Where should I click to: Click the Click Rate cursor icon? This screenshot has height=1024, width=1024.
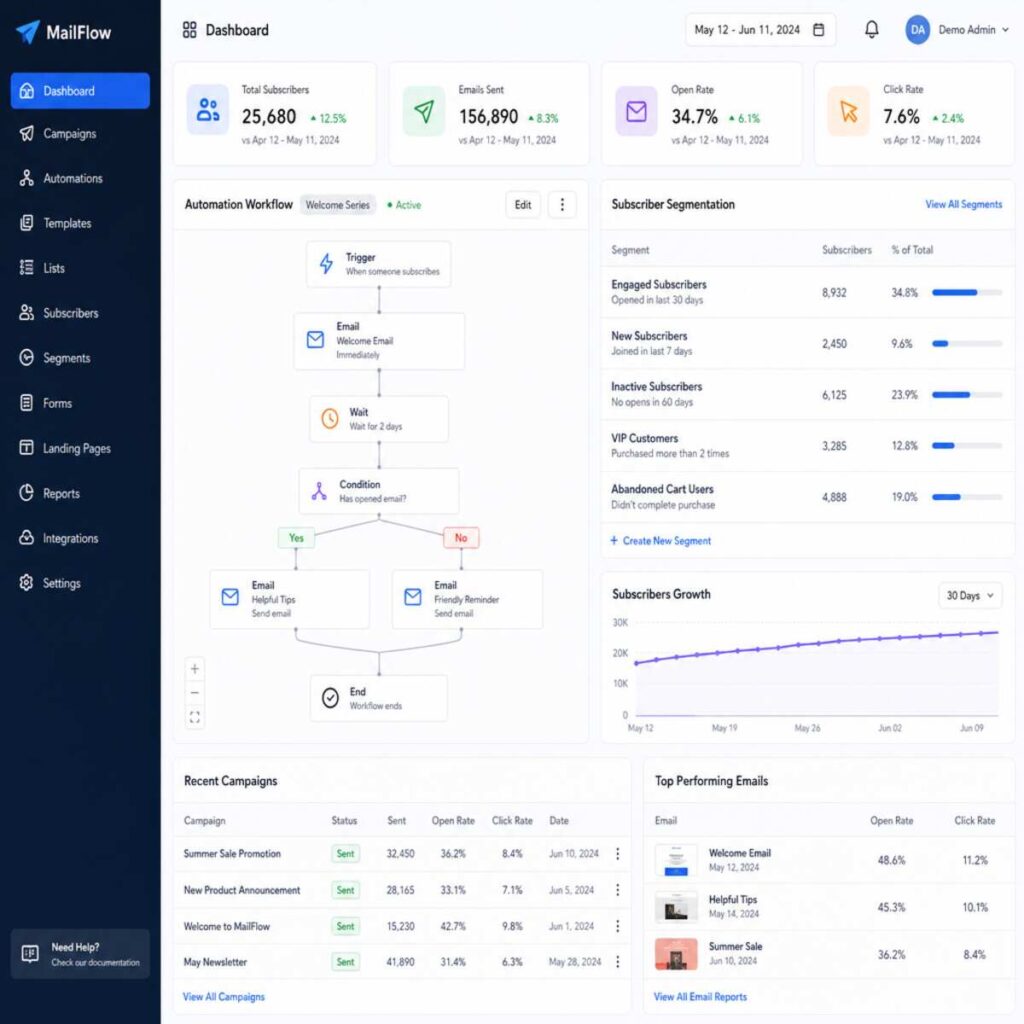848,111
